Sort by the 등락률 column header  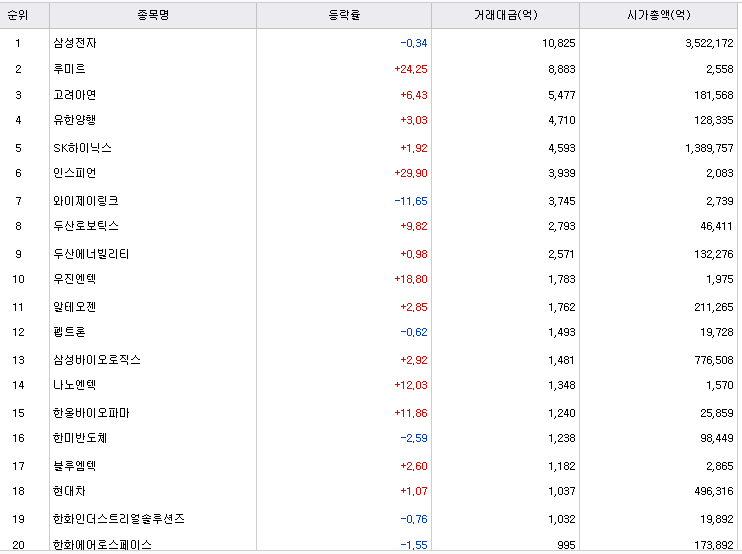click(x=344, y=15)
